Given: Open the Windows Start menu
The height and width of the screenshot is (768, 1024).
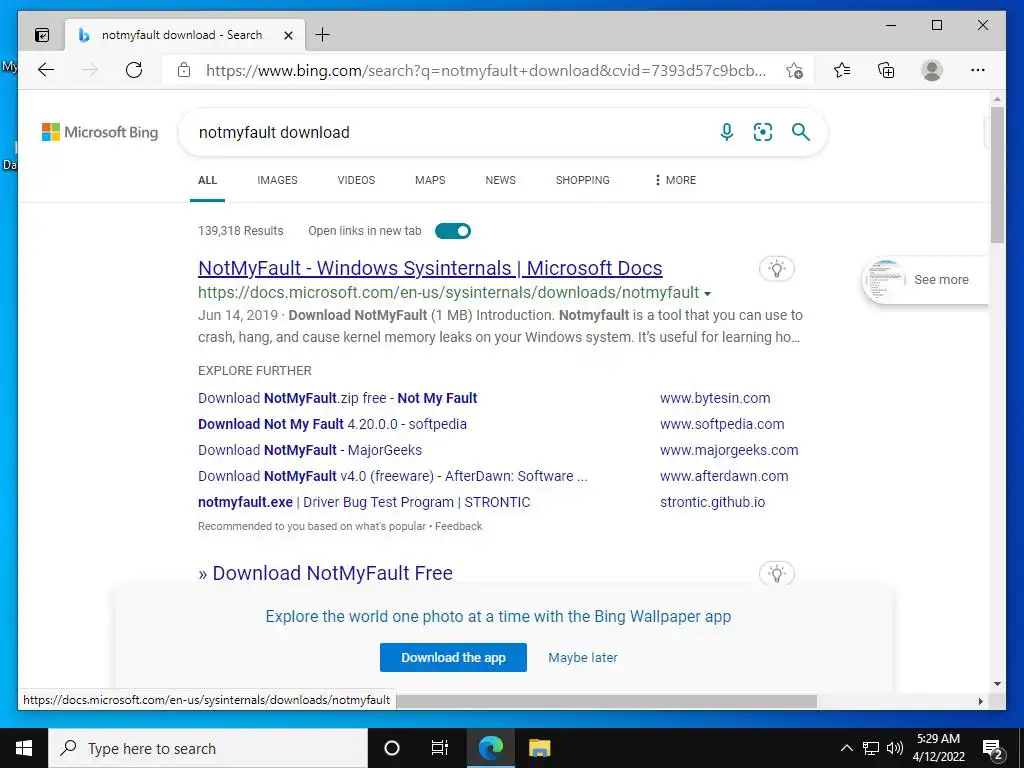Looking at the screenshot, I should point(24,748).
